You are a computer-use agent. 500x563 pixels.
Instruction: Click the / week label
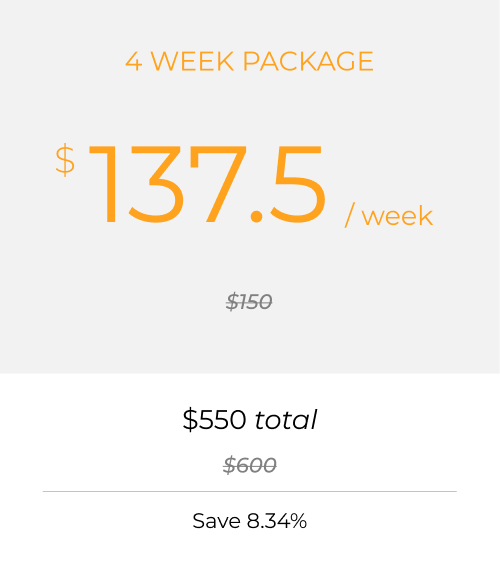pyautogui.click(x=388, y=215)
